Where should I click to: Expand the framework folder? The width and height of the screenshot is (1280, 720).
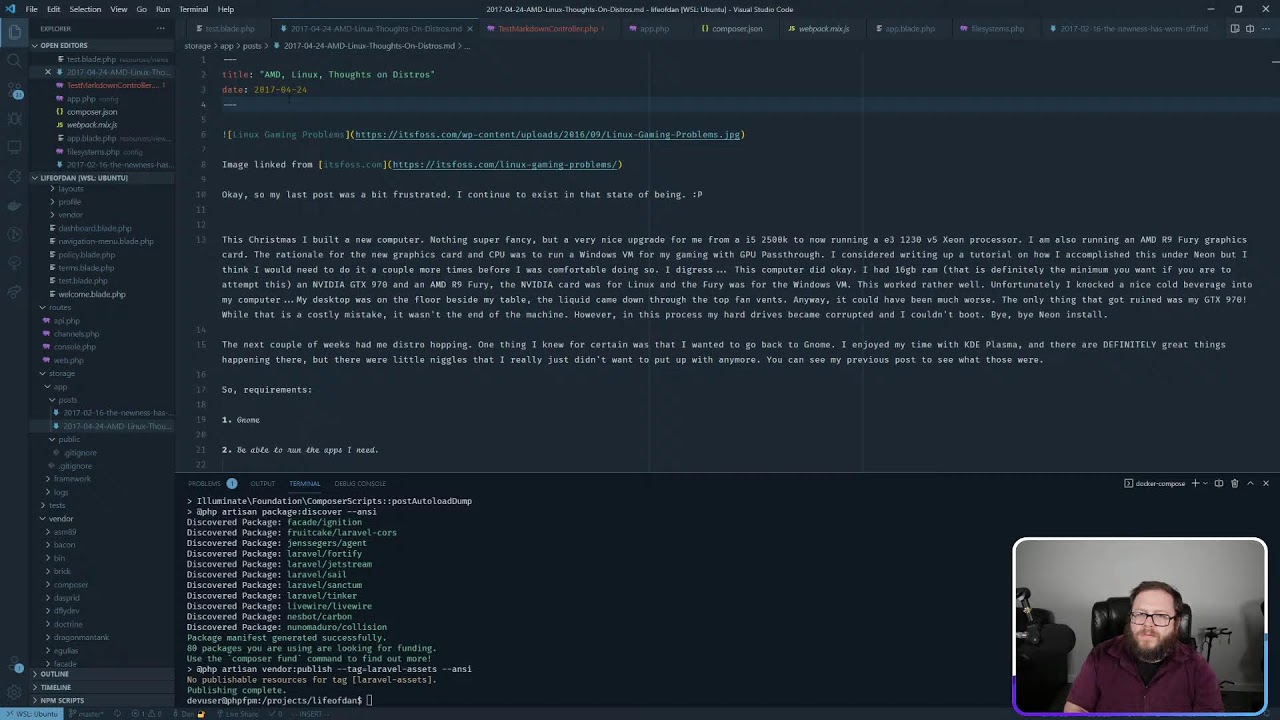point(72,479)
